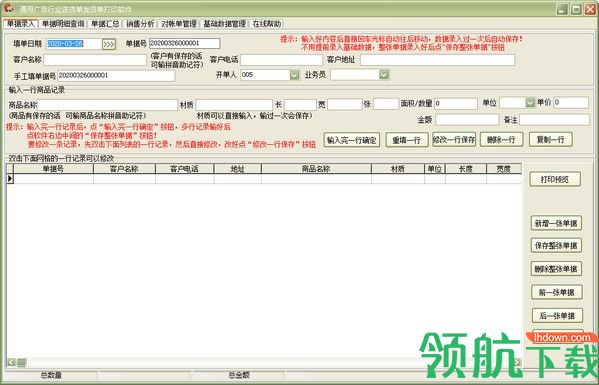Image resolution: width=599 pixels, height=385 pixels.
Task: Click the 宽 width input field
Action: 345,105
